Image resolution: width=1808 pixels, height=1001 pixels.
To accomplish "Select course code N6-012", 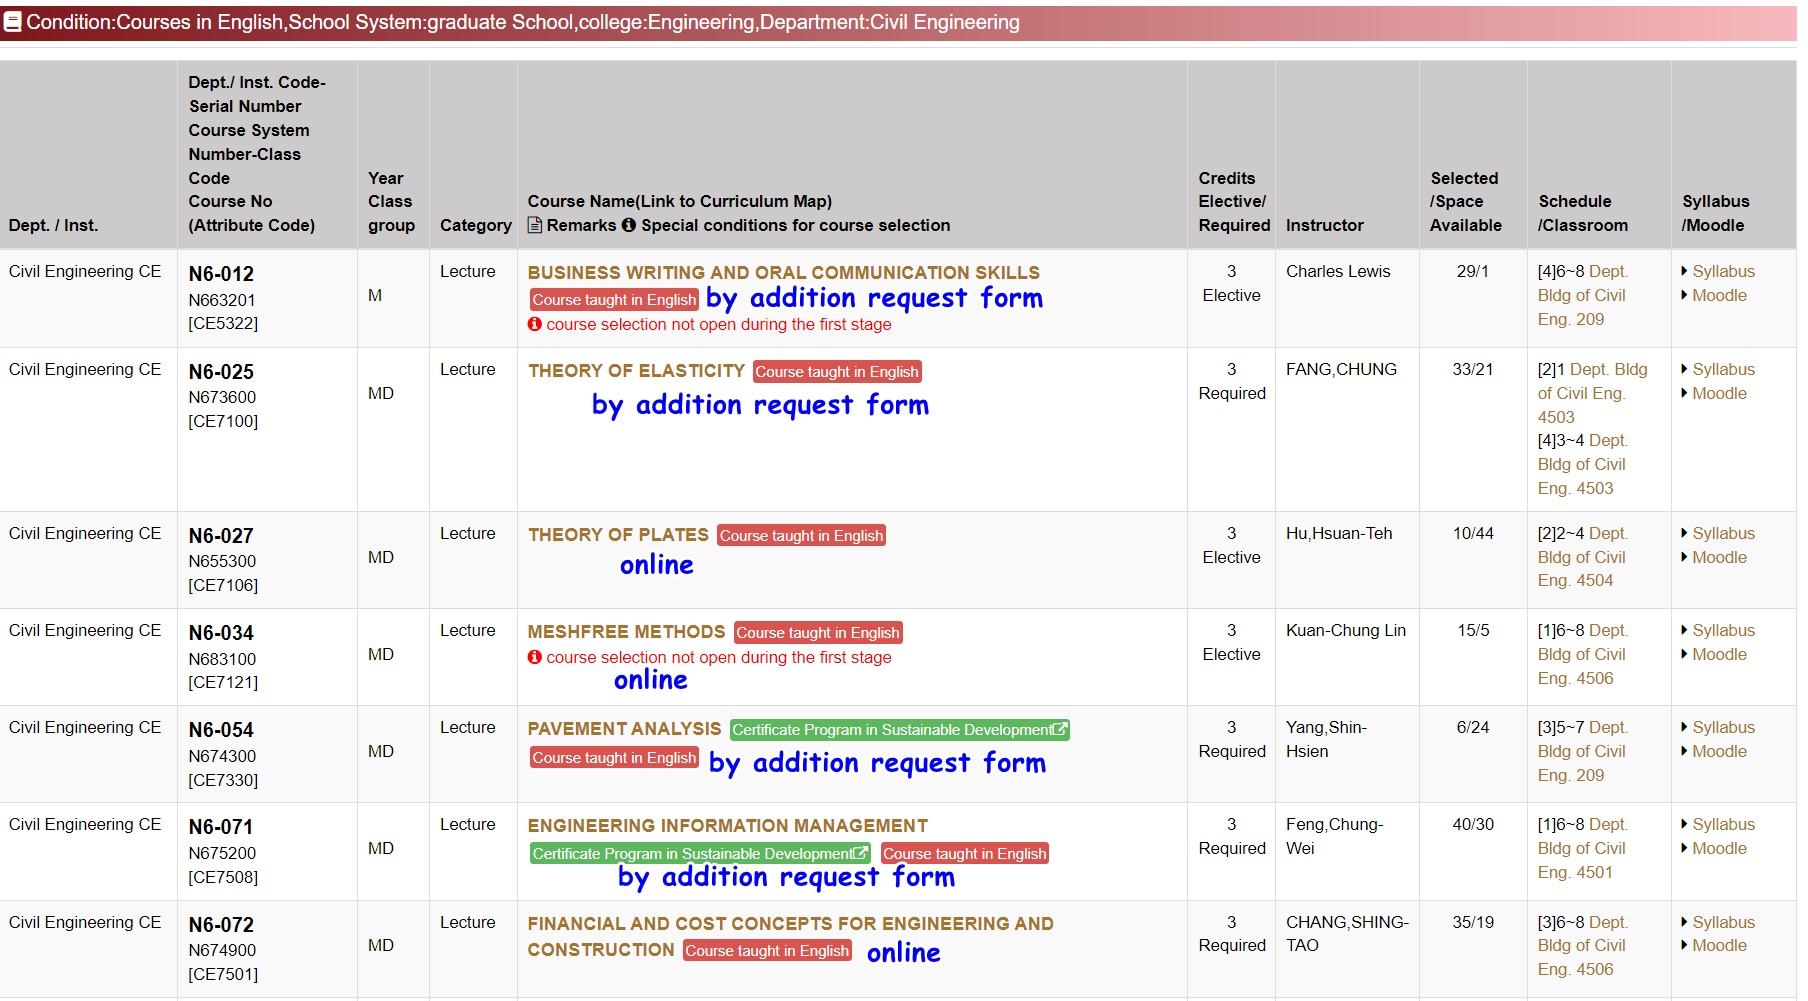I will click(221, 274).
